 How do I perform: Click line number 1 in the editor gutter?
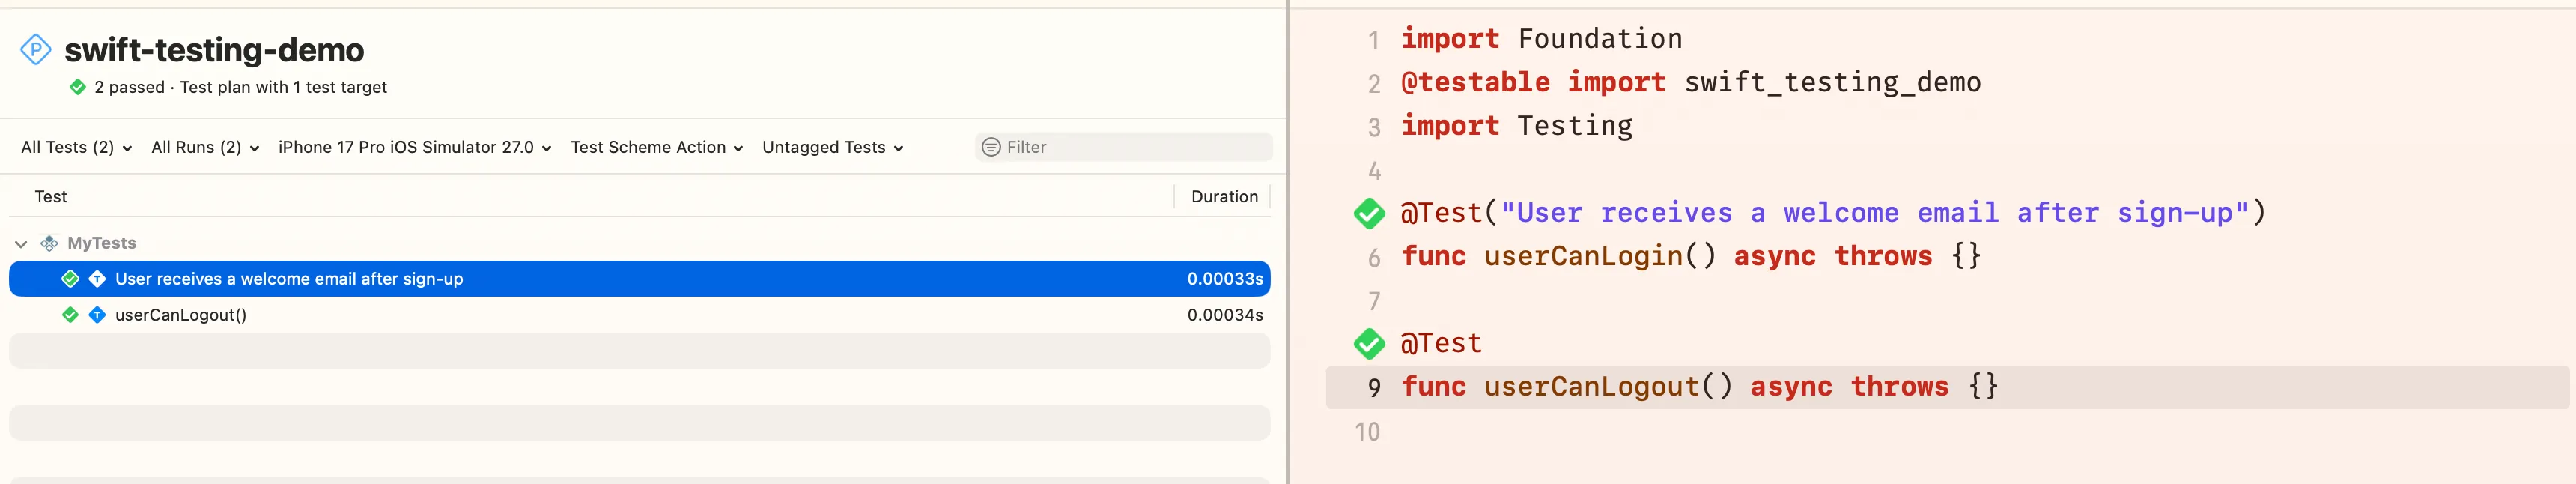pos(1374,40)
